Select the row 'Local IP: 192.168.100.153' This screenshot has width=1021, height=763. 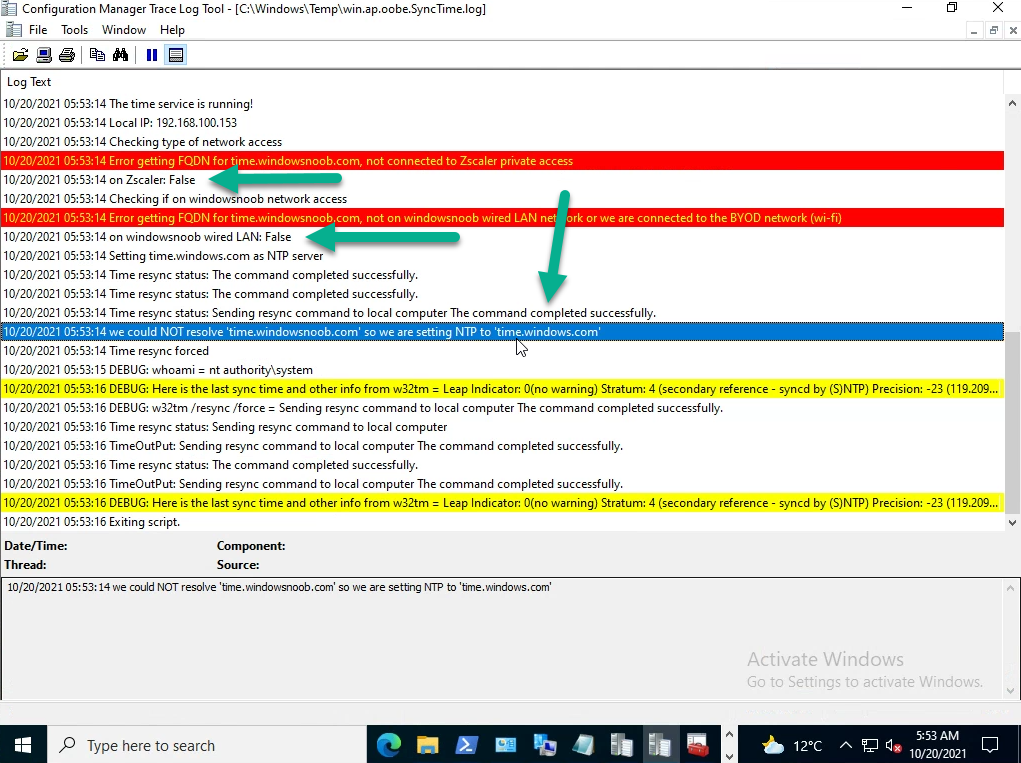pyautogui.click(x=503, y=123)
